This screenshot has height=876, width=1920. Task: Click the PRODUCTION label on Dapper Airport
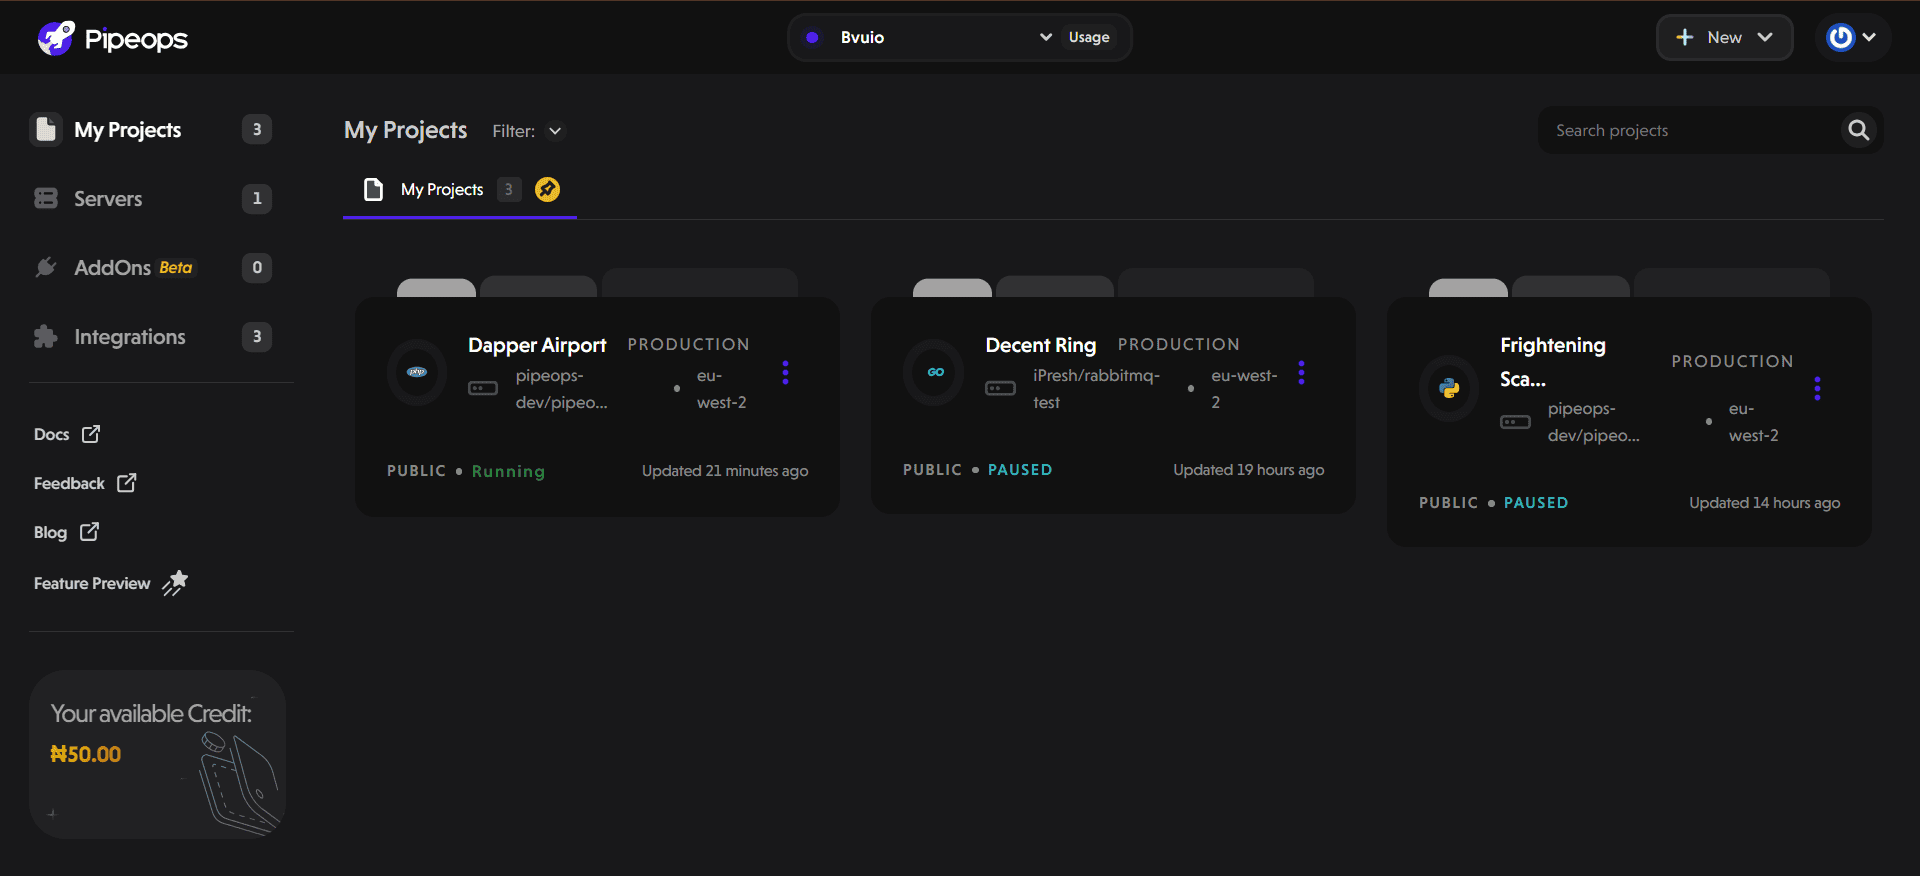689,344
